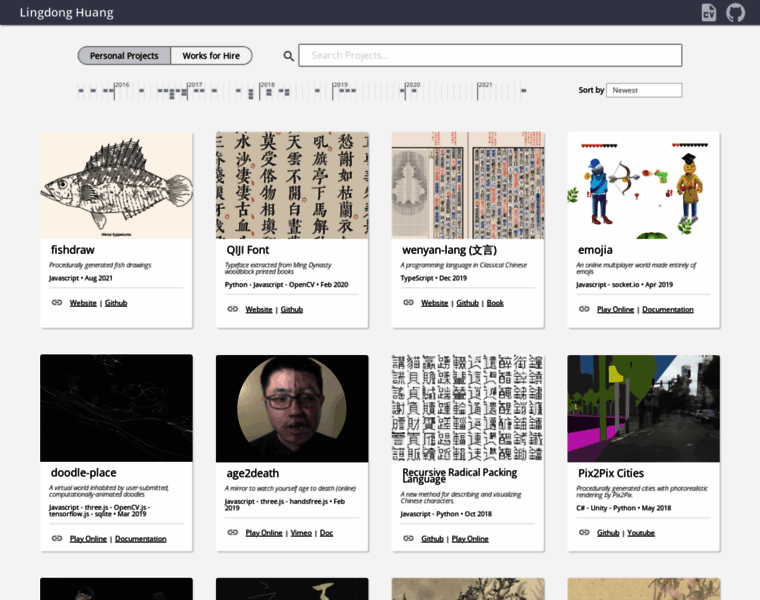This screenshot has width=760, height=600.
Task: Click the link icon on QIJI Font card
Action: point(233,309)
